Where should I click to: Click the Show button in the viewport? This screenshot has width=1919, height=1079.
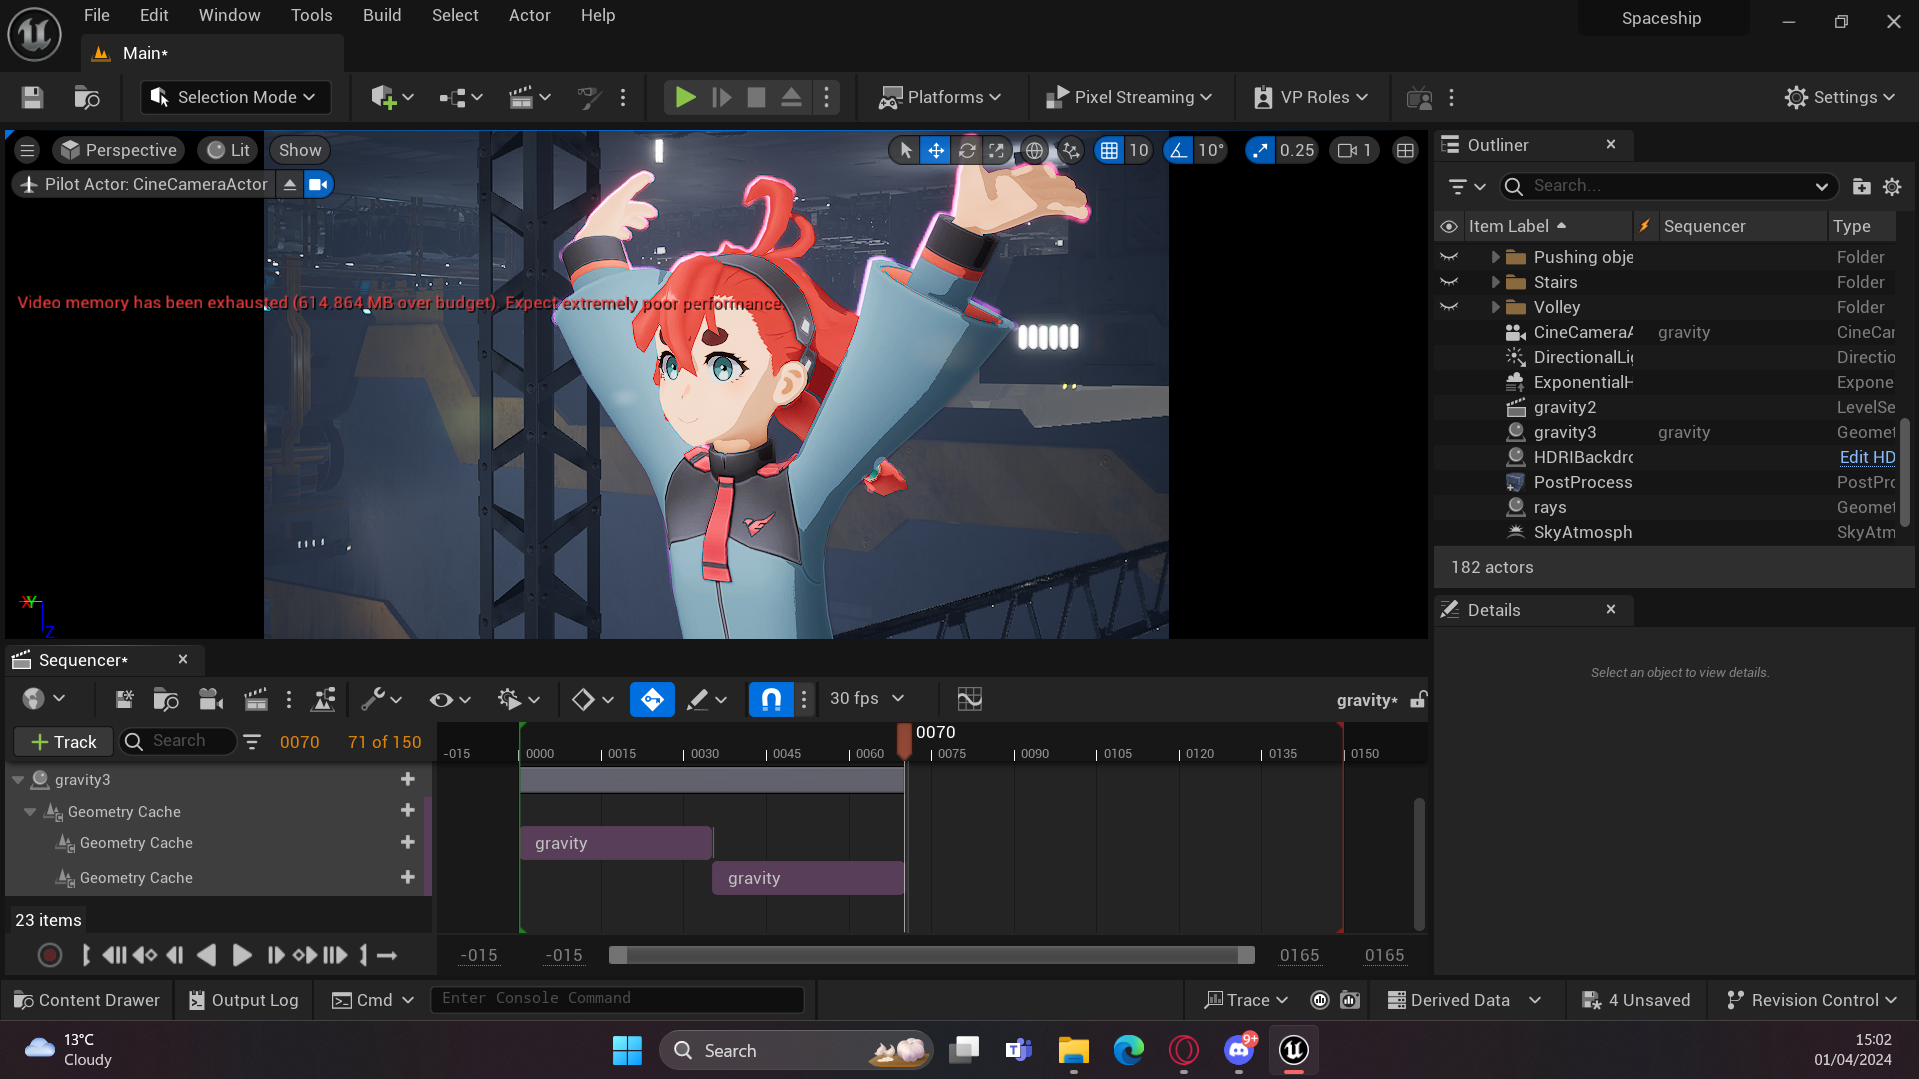[x=300, y=150]
